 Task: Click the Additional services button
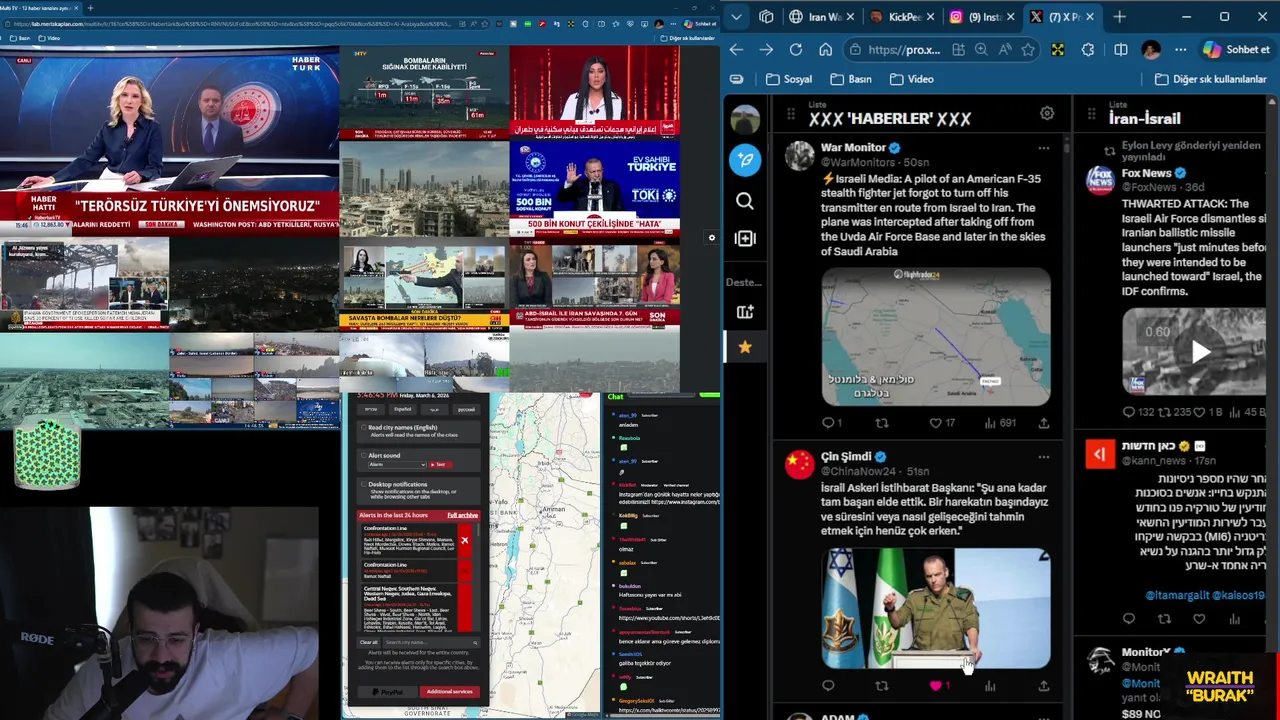pos(449,691)
